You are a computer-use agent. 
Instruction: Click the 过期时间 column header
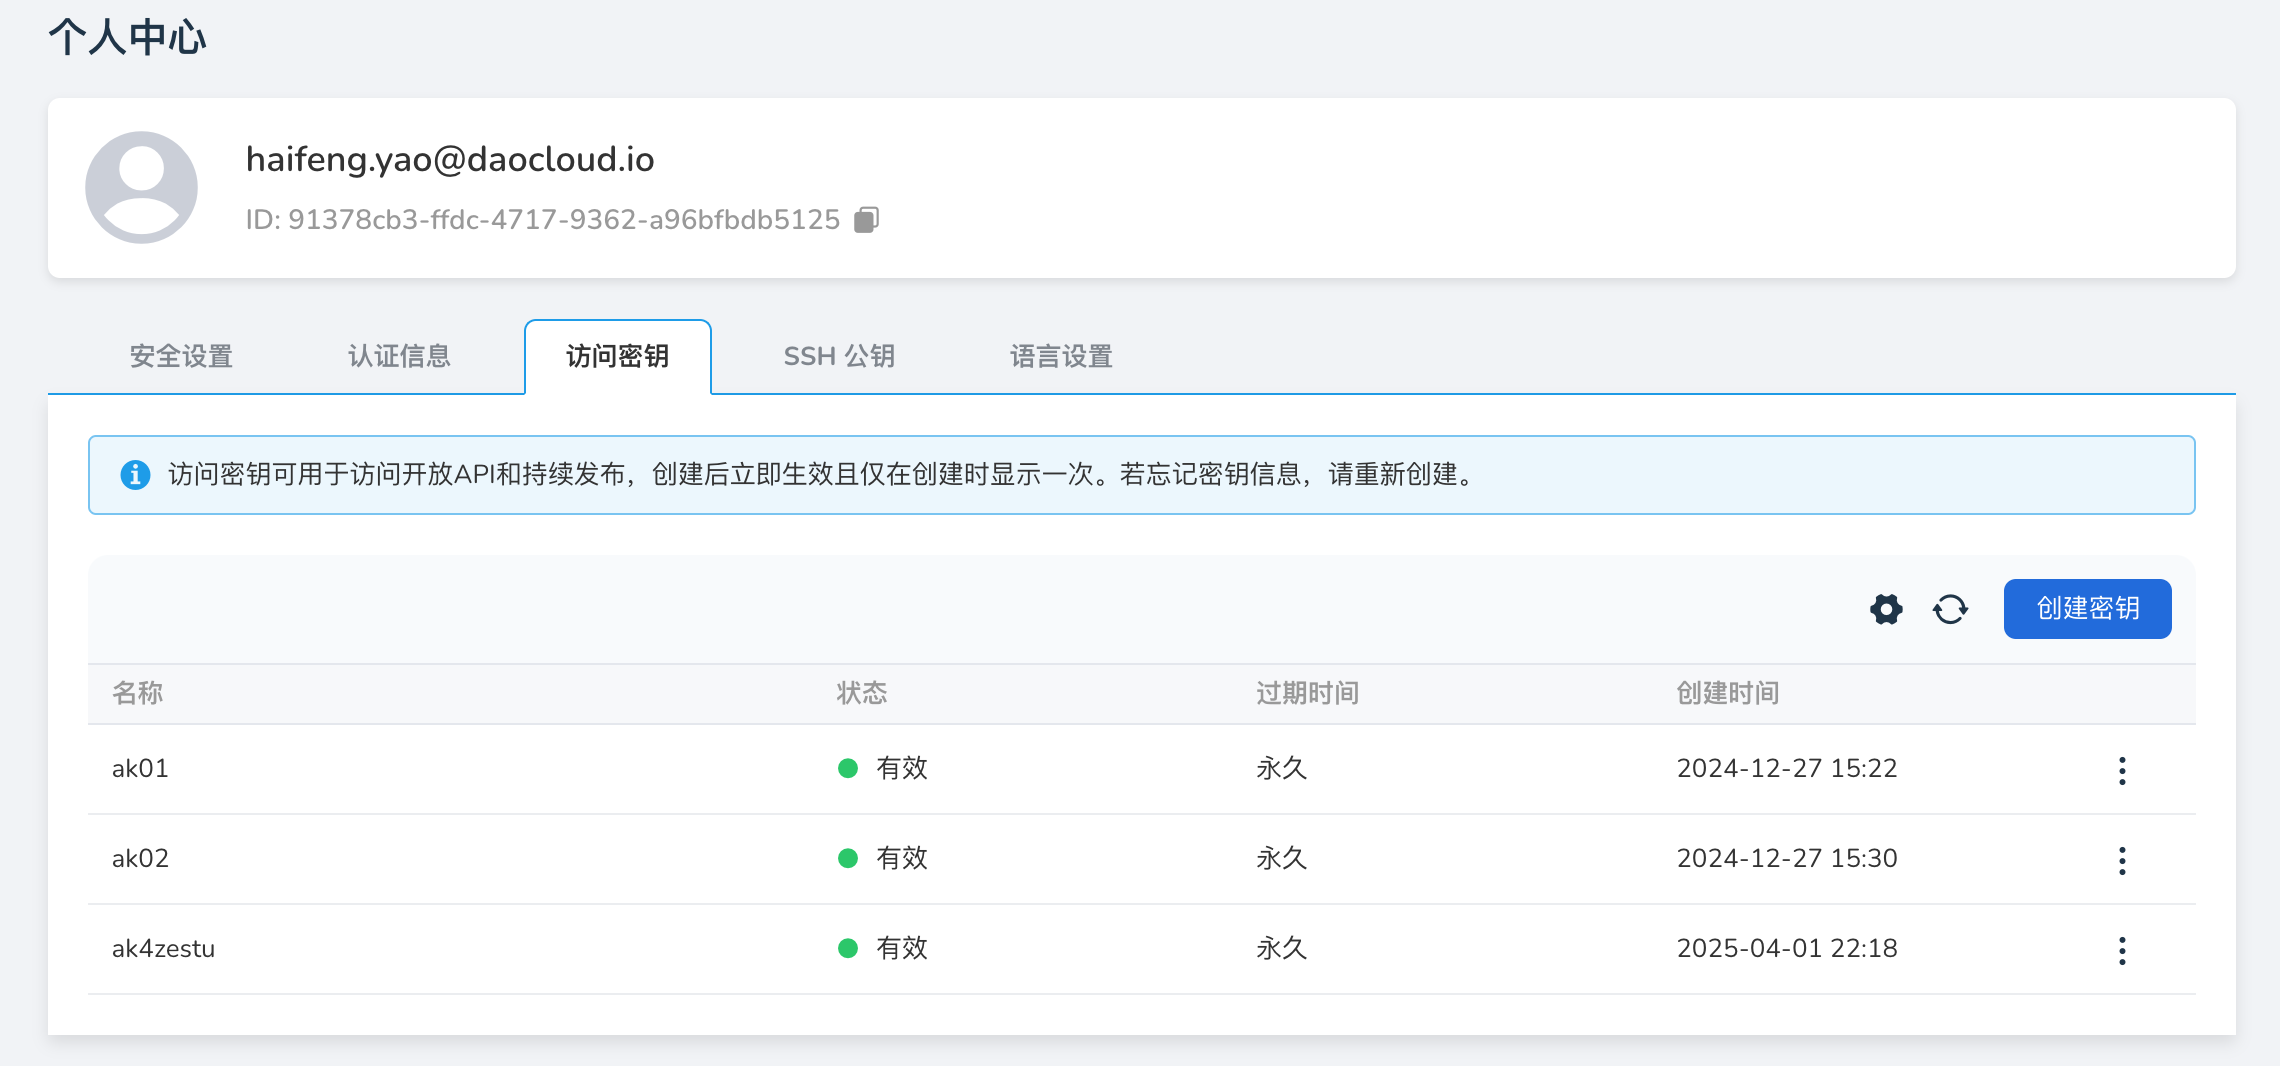pos(1307,693)
